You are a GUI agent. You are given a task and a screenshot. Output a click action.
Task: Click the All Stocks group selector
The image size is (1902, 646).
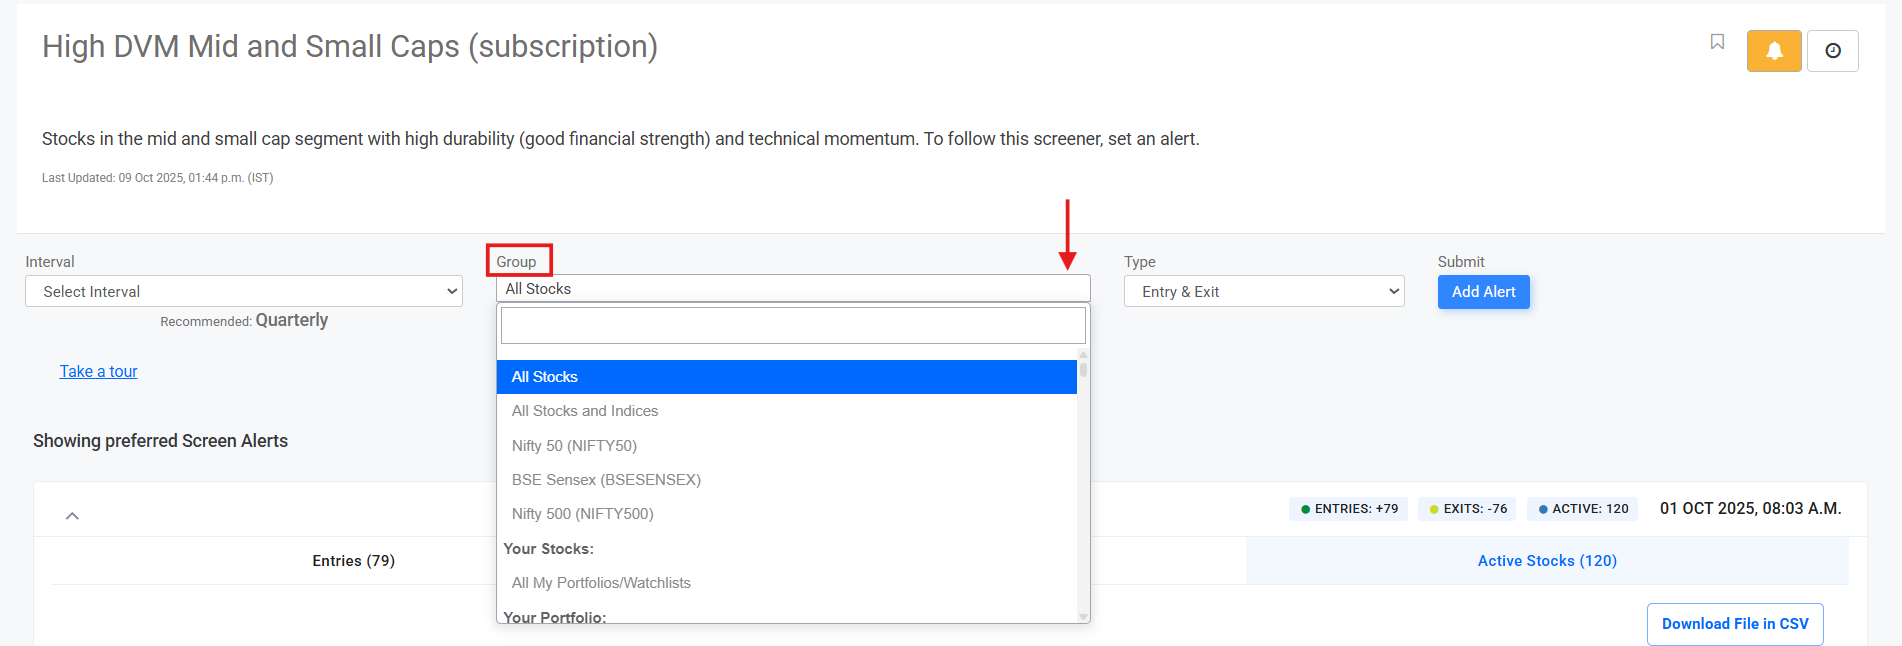click(792, 289)
